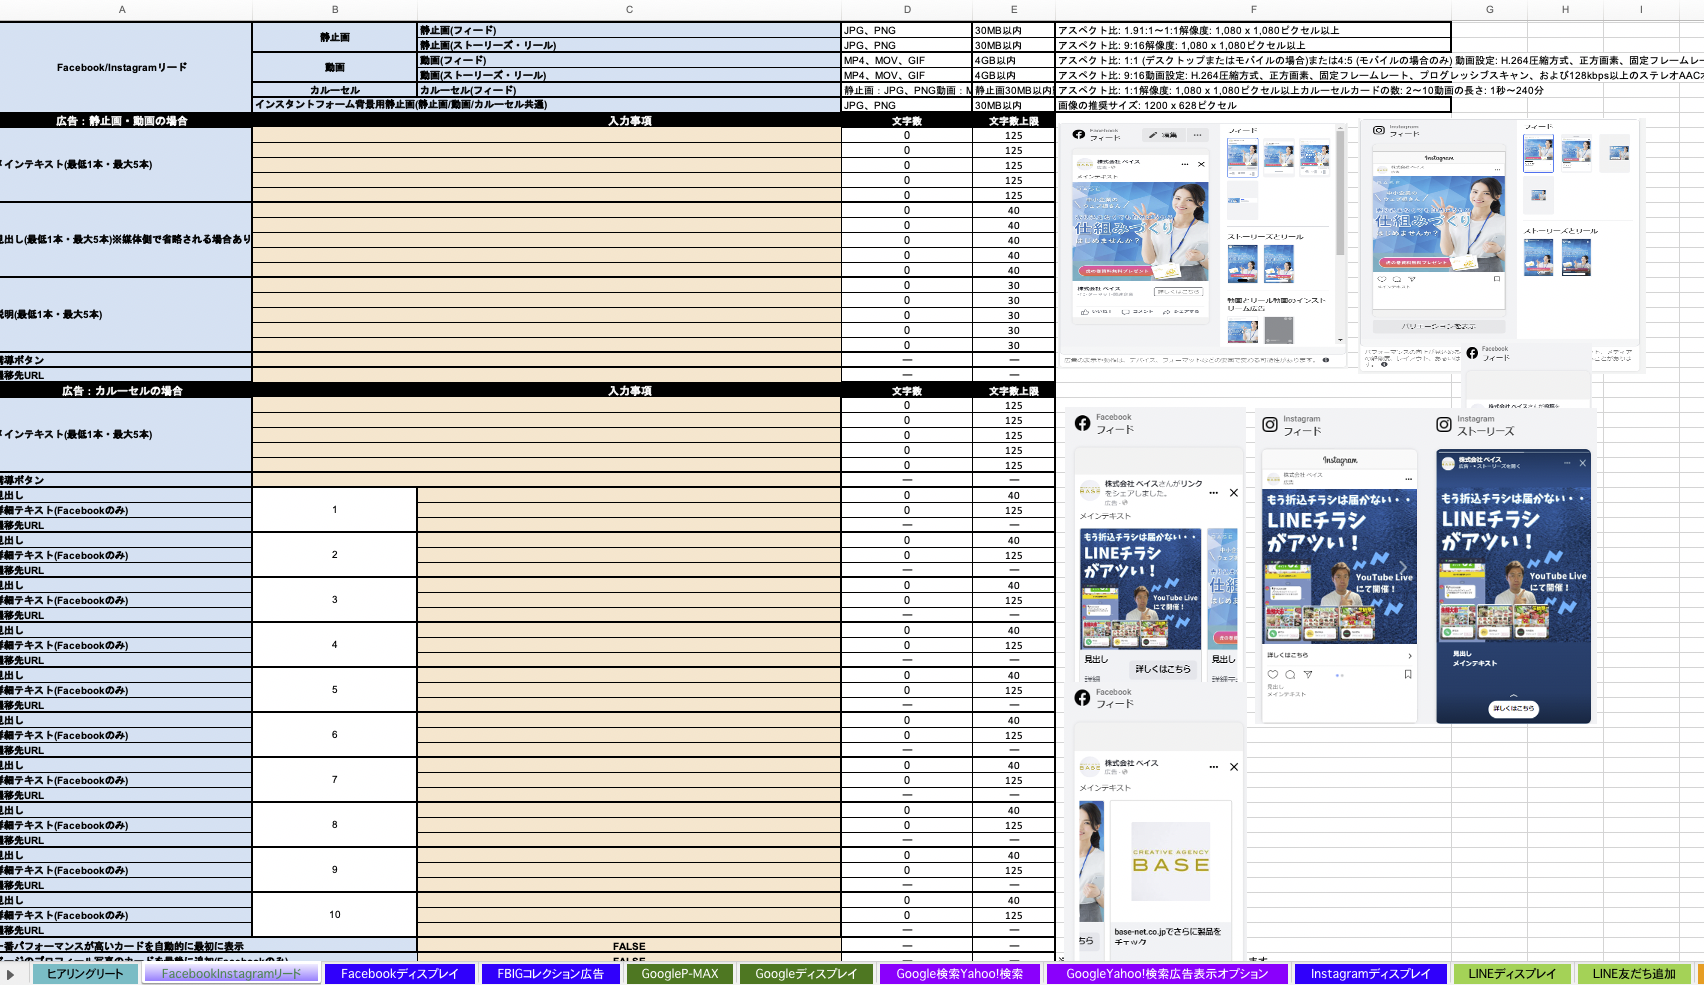The image size is (1704, 985).
Task: Click the X icon in the Instagram Stories preview
Action: click(x=1583, y=463)
